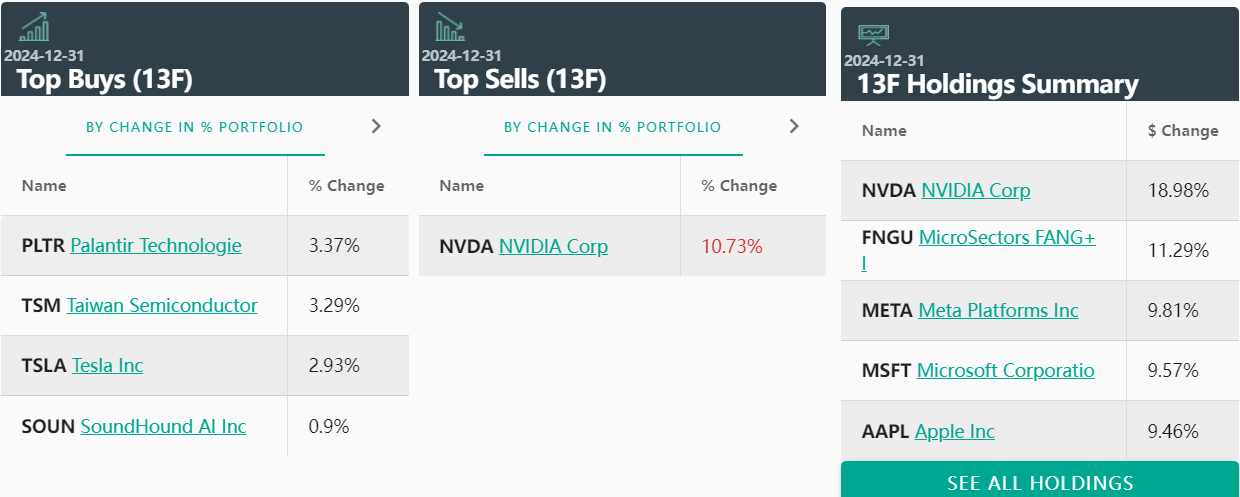Open NVIDIA Corp link in Top Sells
Viewport: 1240px width, 497px height.
click(553, 246)
